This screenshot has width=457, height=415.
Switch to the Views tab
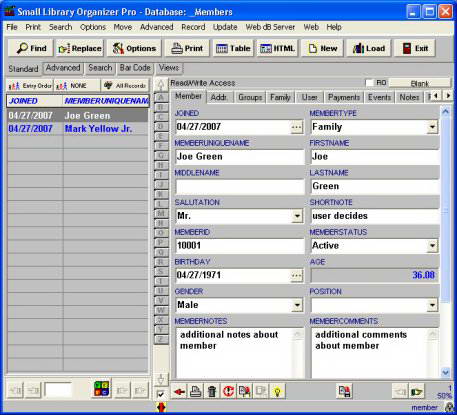(169, 68)
